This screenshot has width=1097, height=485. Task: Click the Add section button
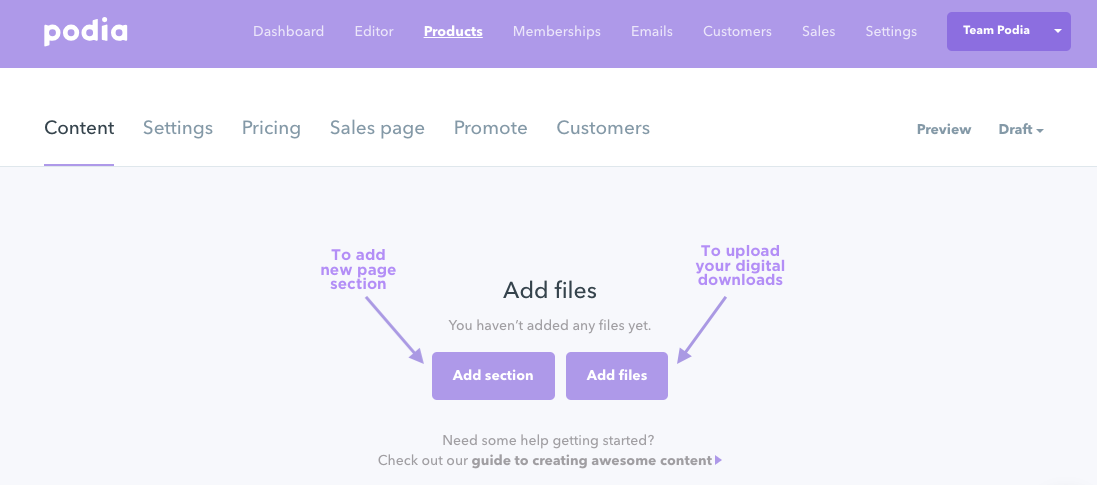point(493,376)
